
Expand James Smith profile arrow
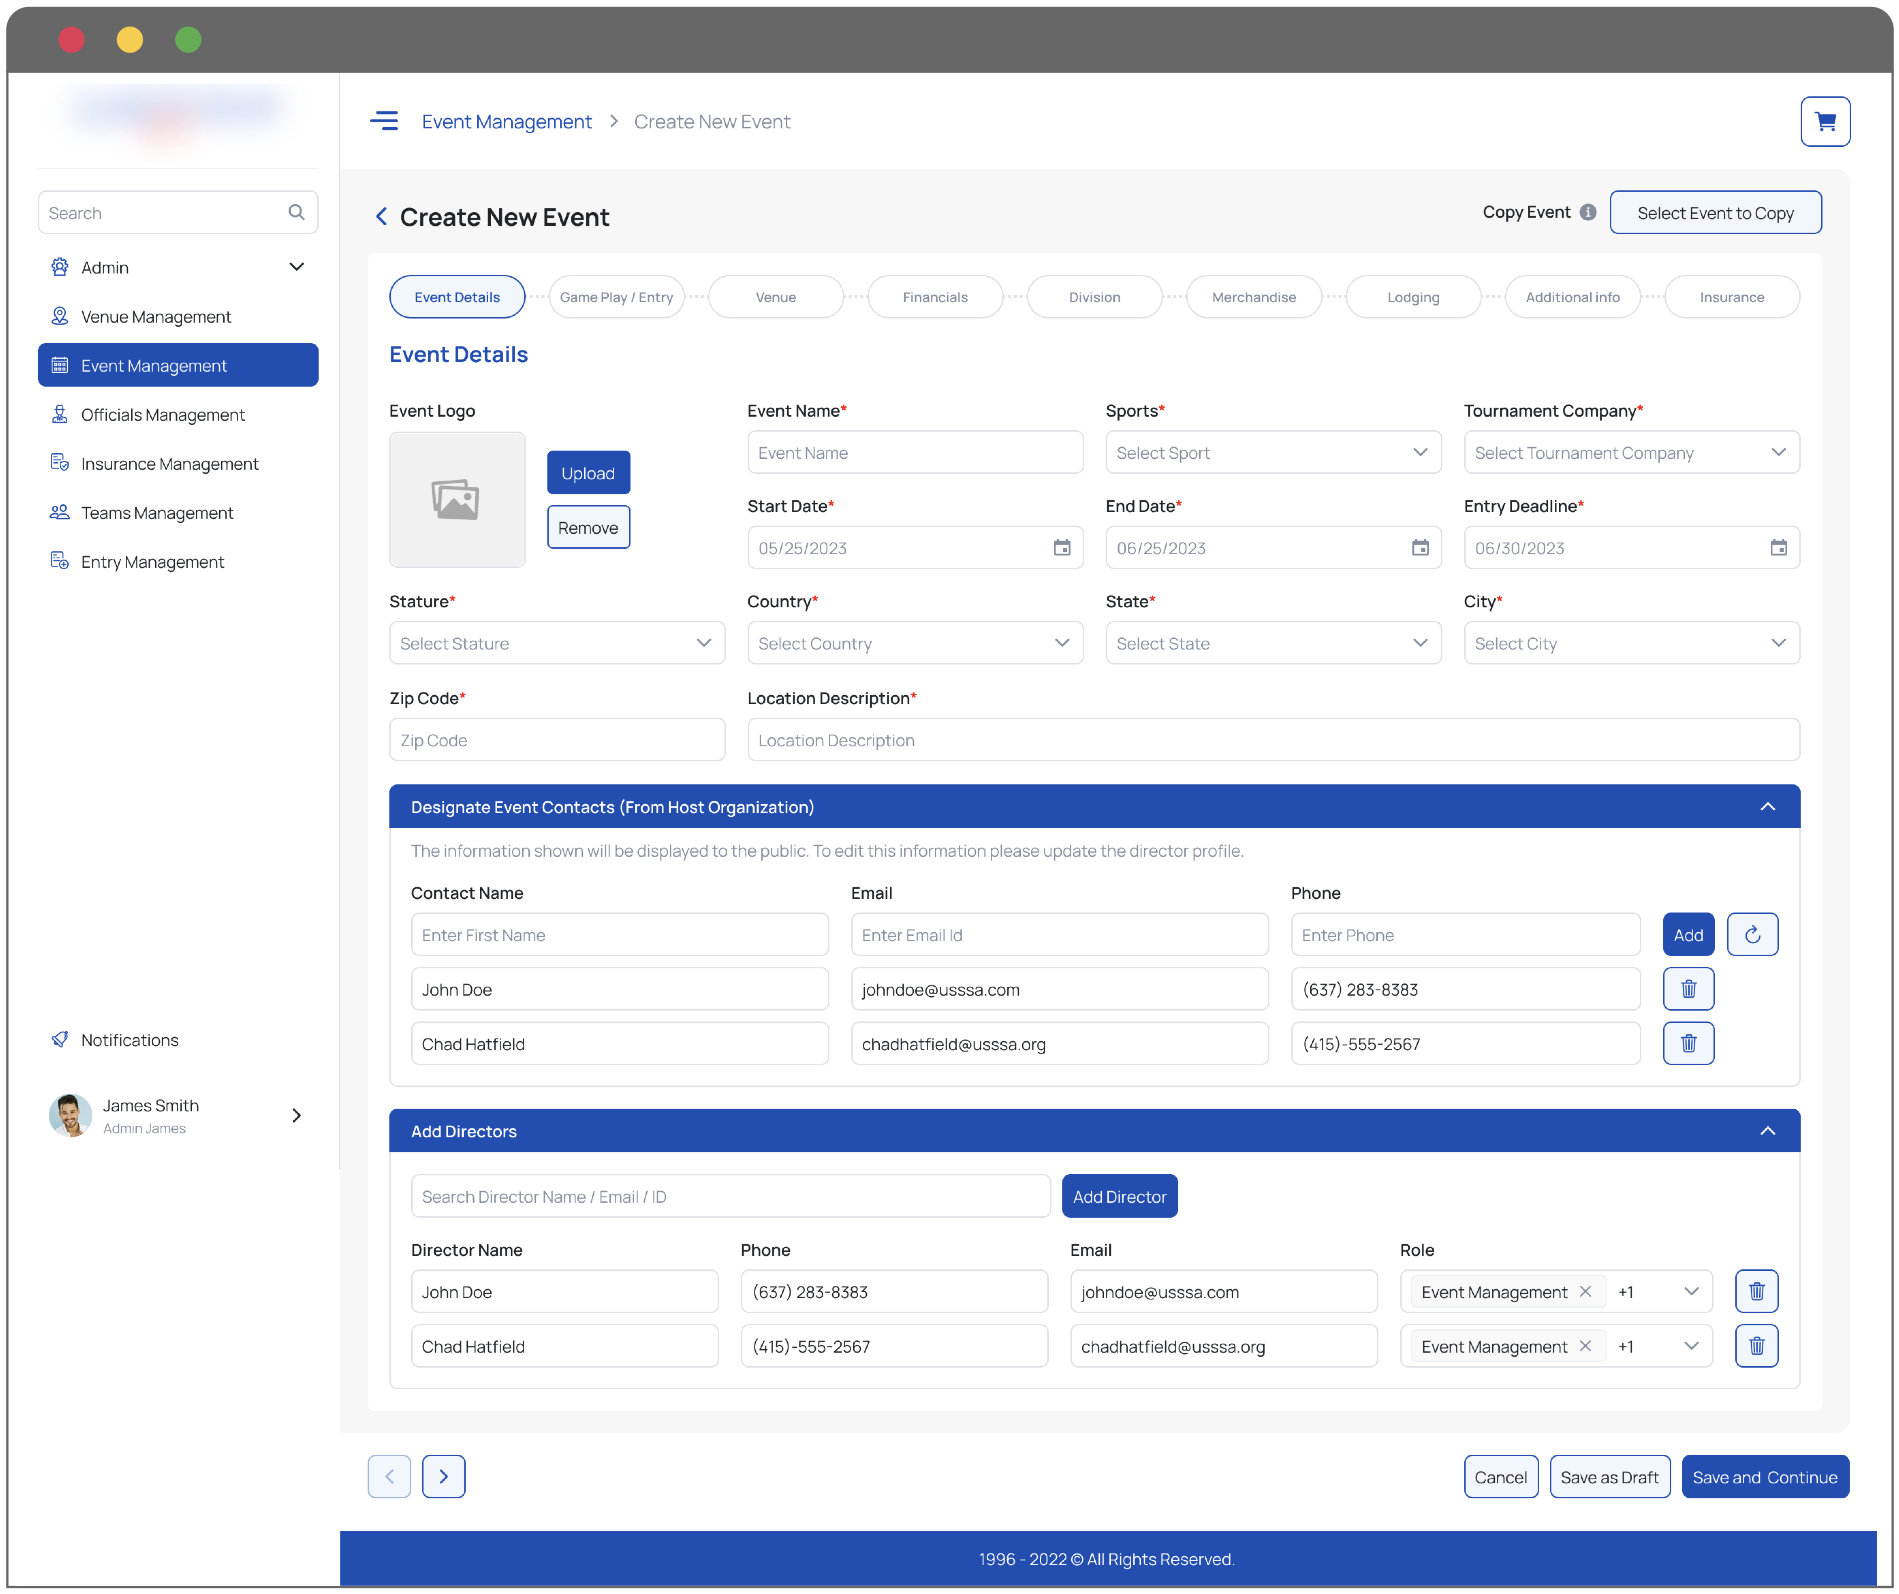click(296, 1115)
